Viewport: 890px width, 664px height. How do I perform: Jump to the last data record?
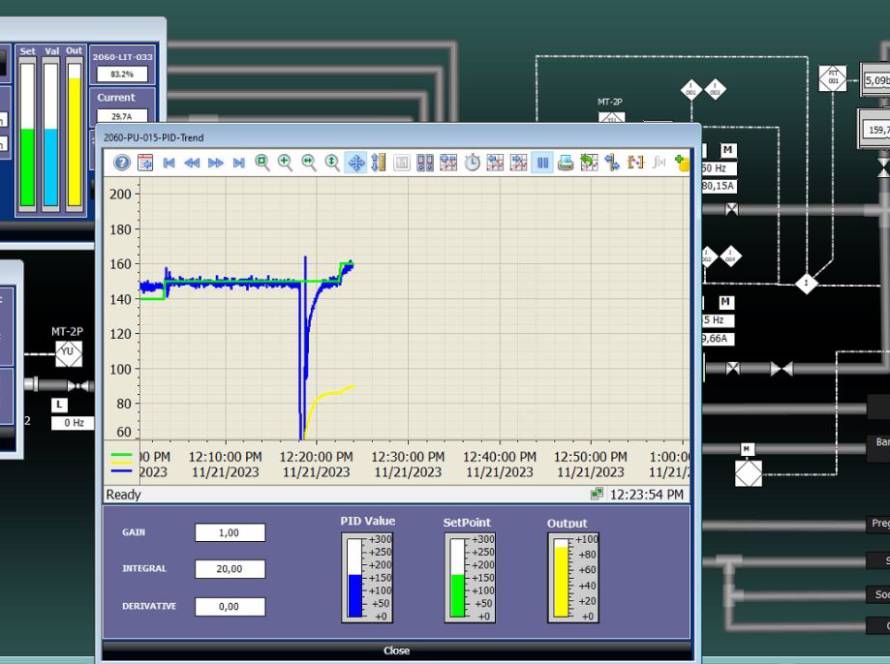click(238, 163)
